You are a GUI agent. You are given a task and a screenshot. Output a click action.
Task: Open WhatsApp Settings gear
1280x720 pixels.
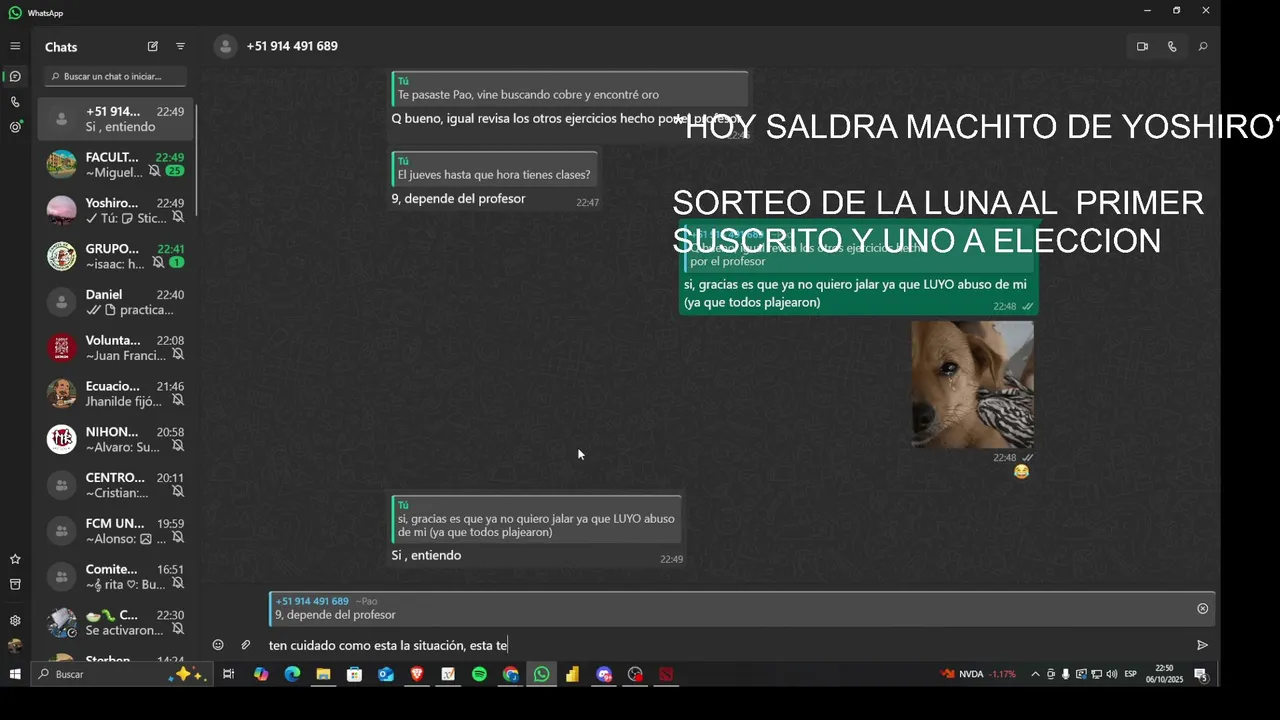coord(15,620)
